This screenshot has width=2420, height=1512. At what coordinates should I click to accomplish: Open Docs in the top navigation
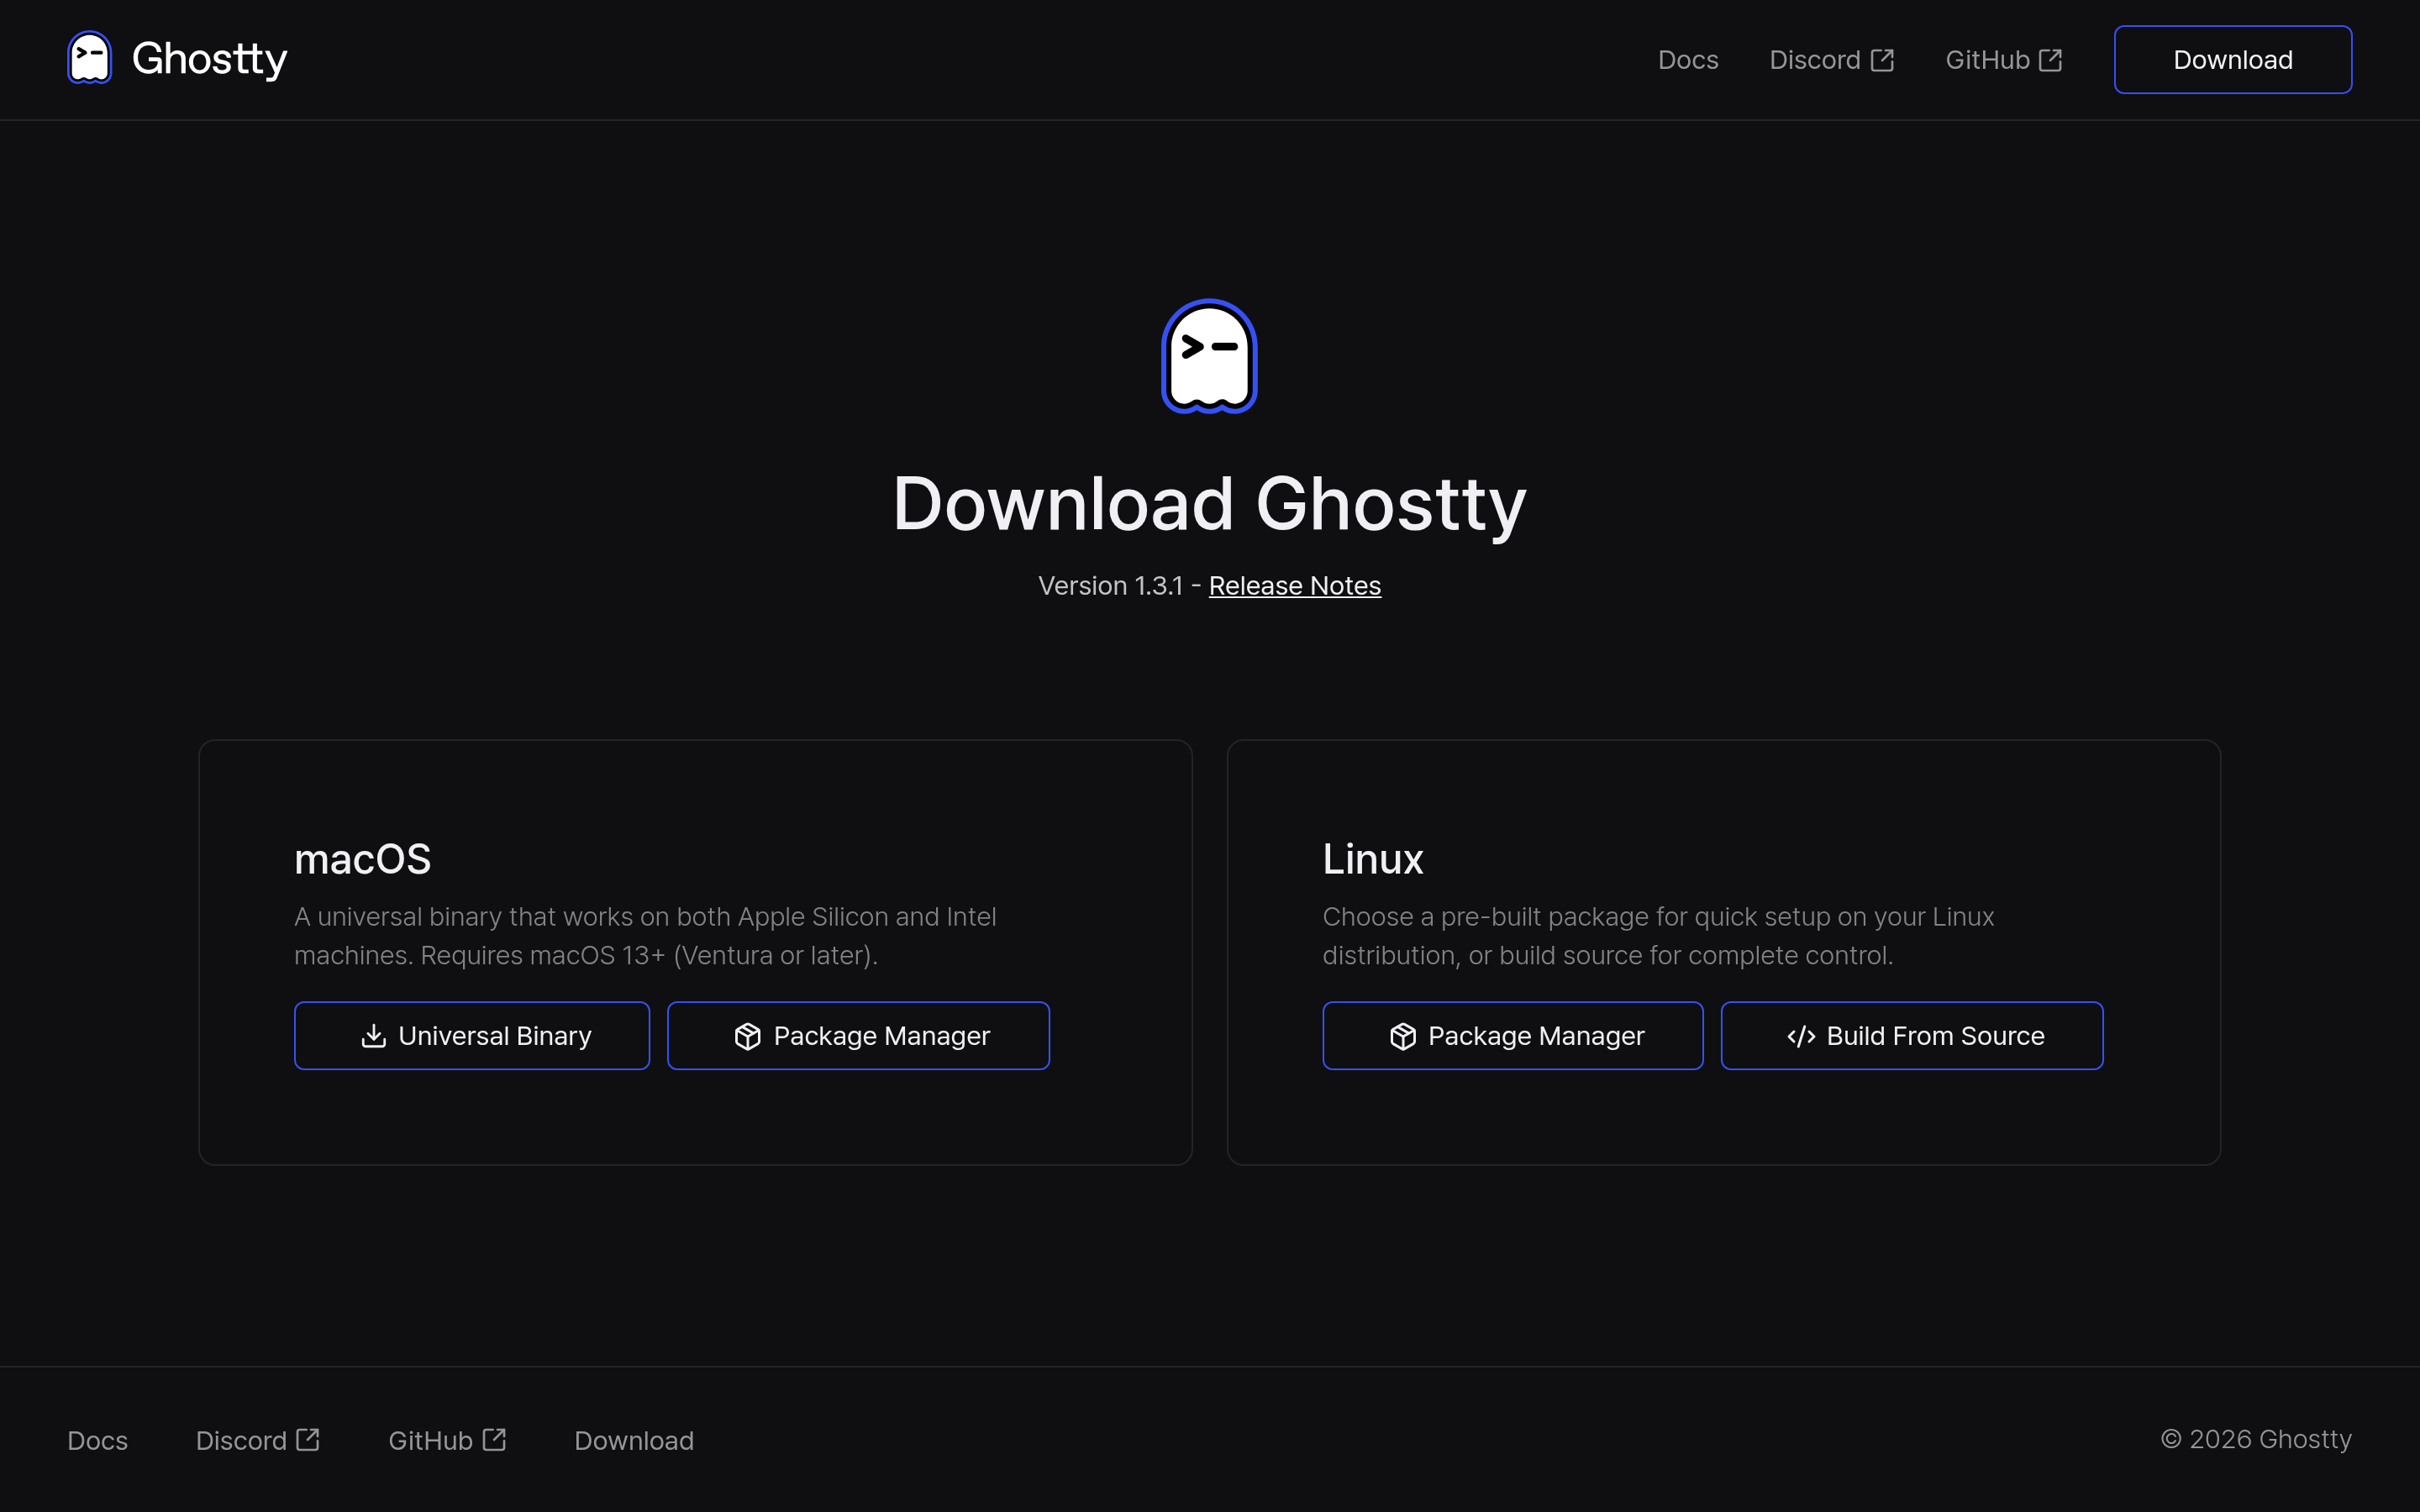[x=1688, y=60]
